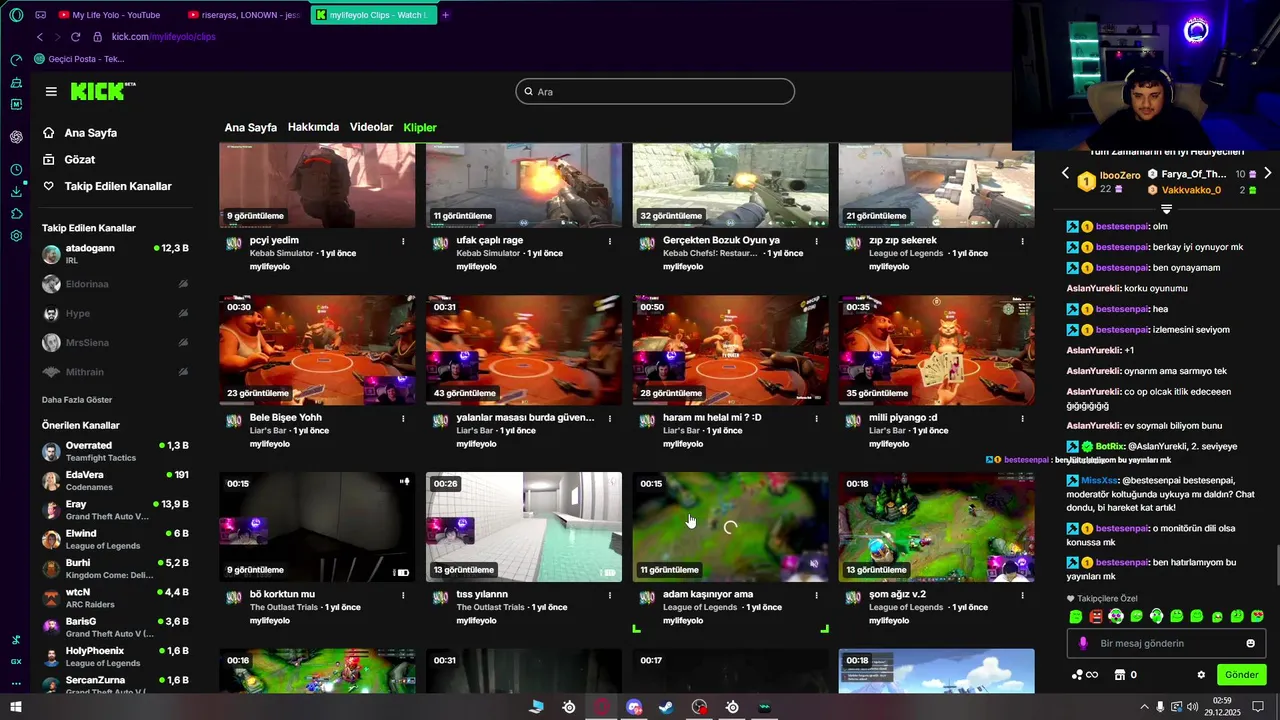
Task: Open Opera's main menu icon
Action: (x=16, y=15)
